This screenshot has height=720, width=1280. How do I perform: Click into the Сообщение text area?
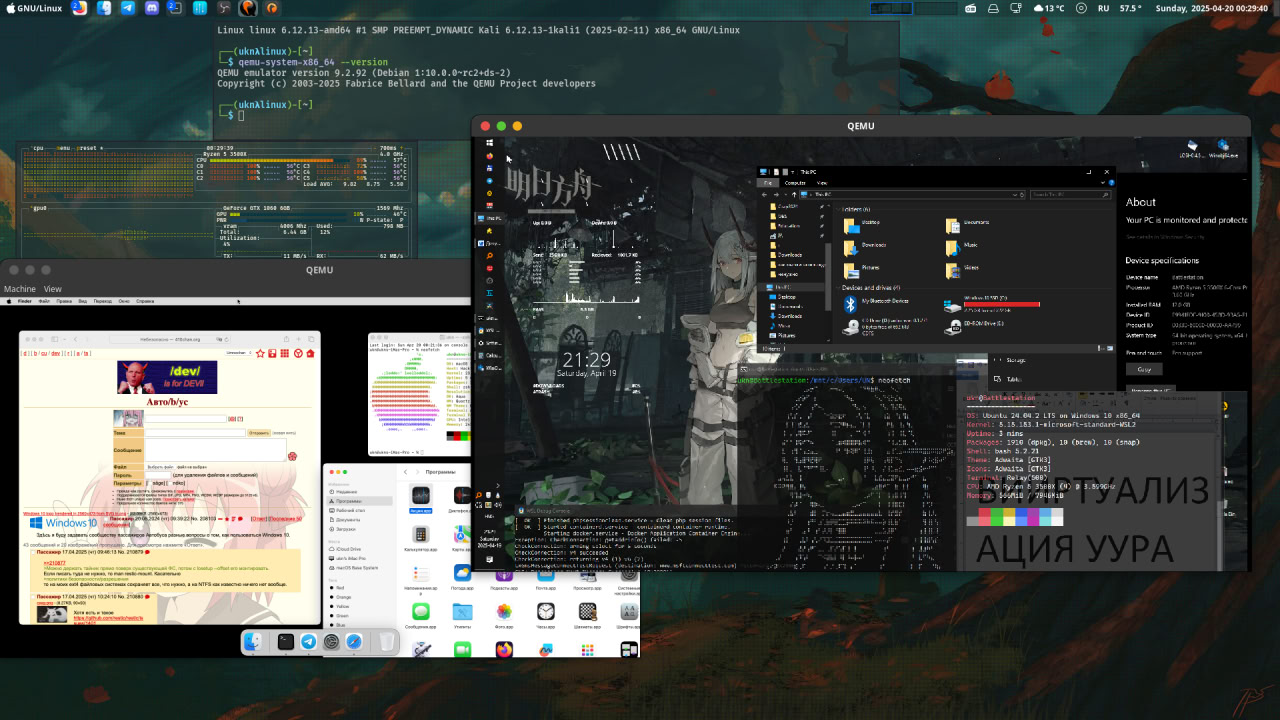click(215, 450)
